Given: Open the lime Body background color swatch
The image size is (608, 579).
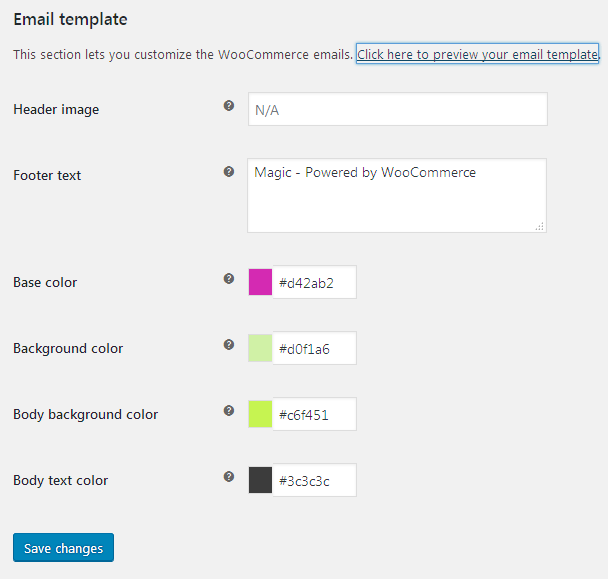Looking at the screenshot, I should tap(260, 414).
